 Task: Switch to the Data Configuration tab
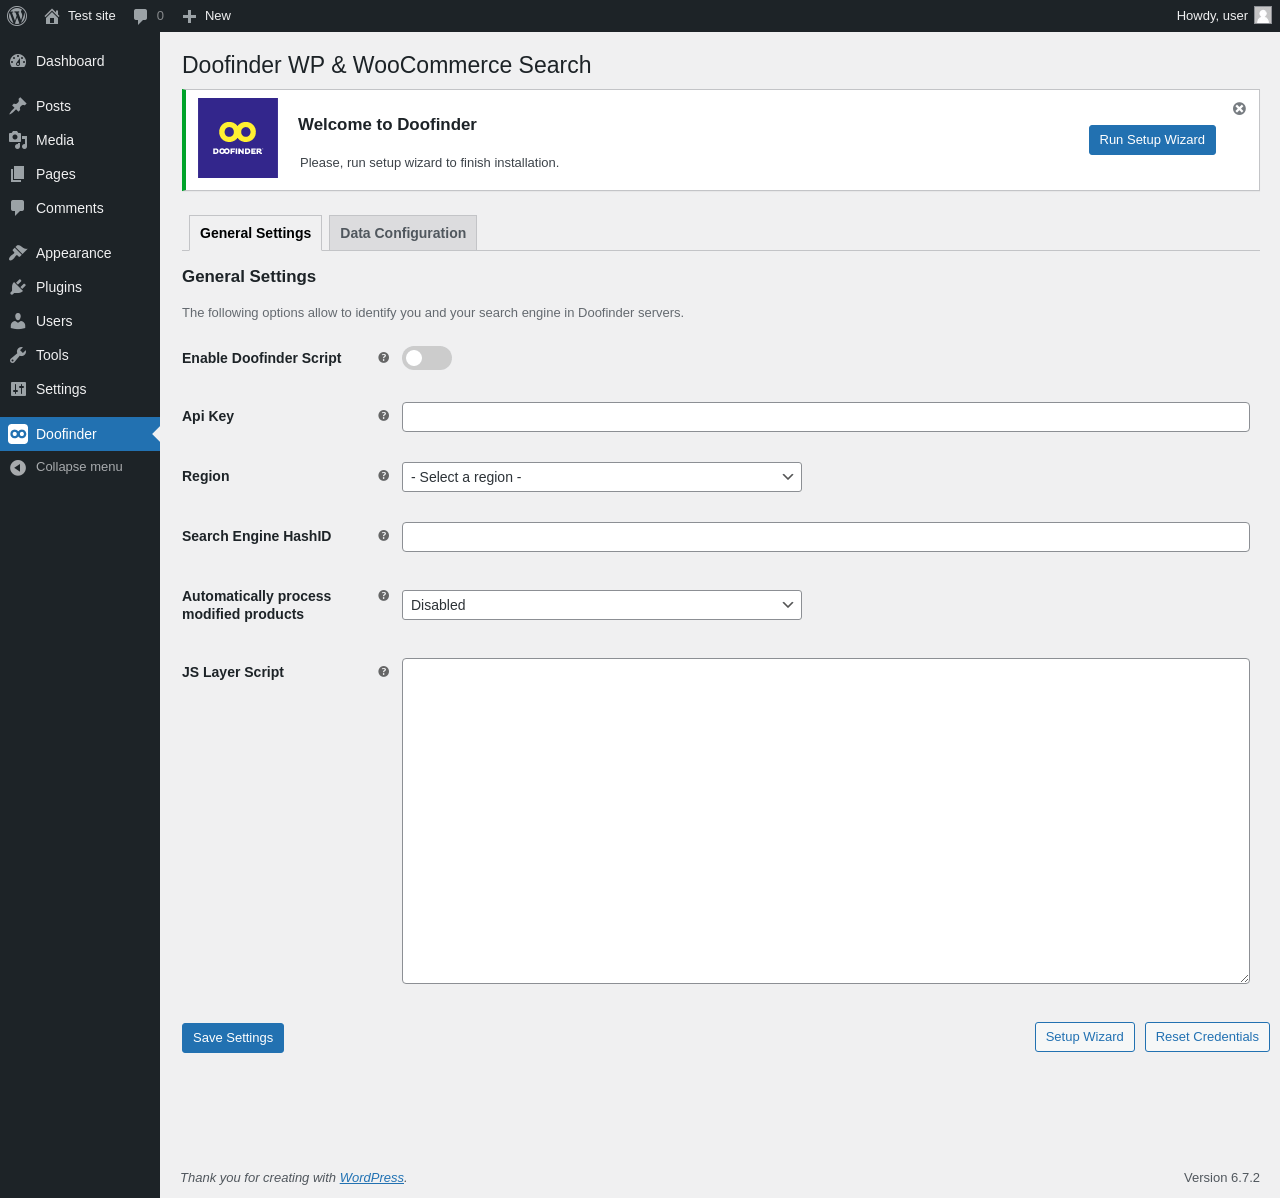[403, 233]
